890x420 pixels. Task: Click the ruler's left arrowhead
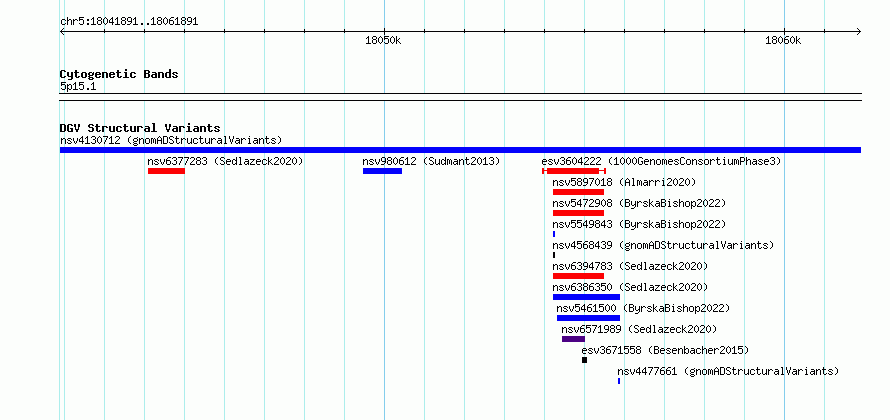[62, 32]
